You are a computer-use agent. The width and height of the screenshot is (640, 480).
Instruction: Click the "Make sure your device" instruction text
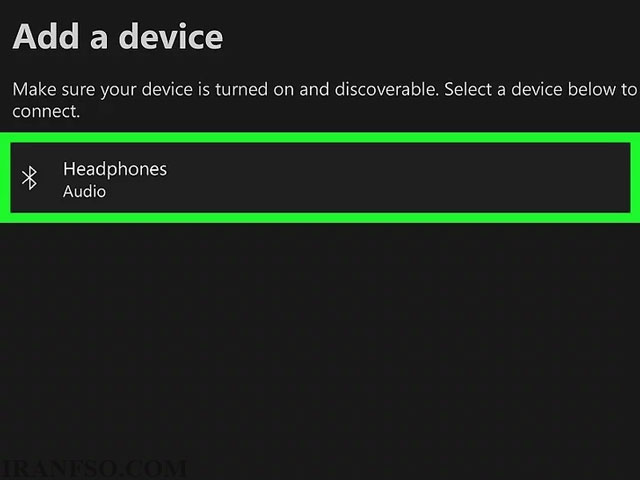102,89
